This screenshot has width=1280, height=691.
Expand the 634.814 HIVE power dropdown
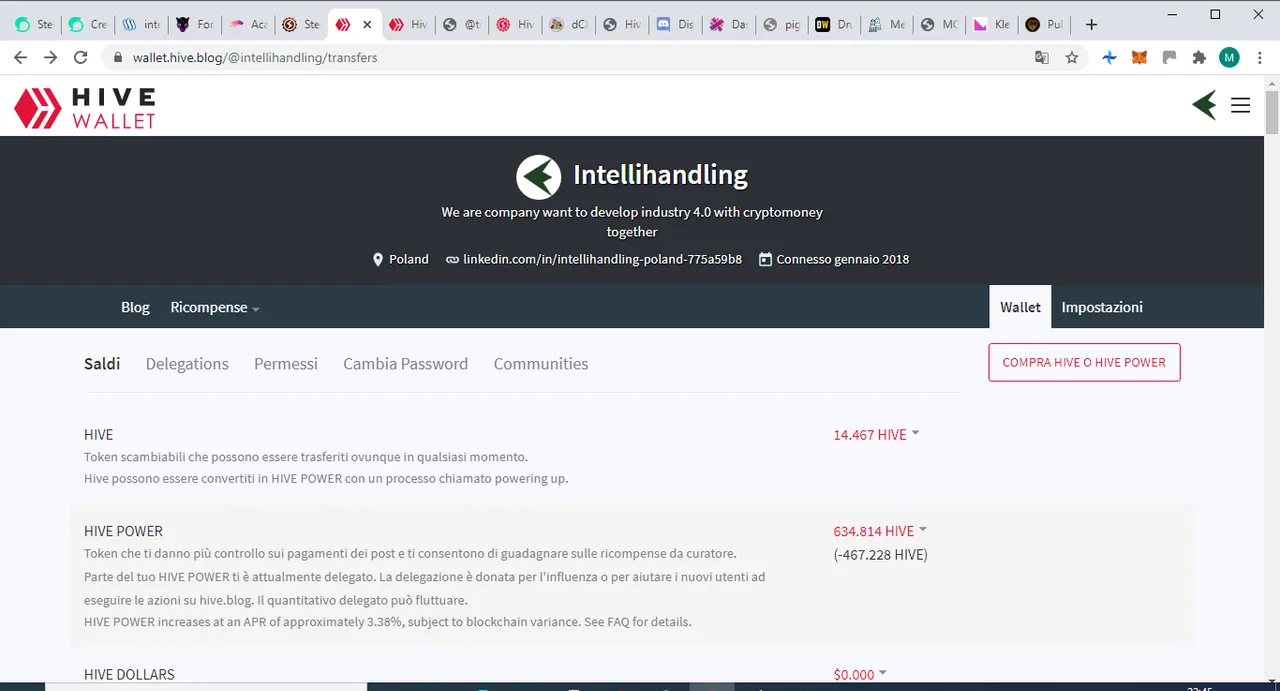(880, 531)
